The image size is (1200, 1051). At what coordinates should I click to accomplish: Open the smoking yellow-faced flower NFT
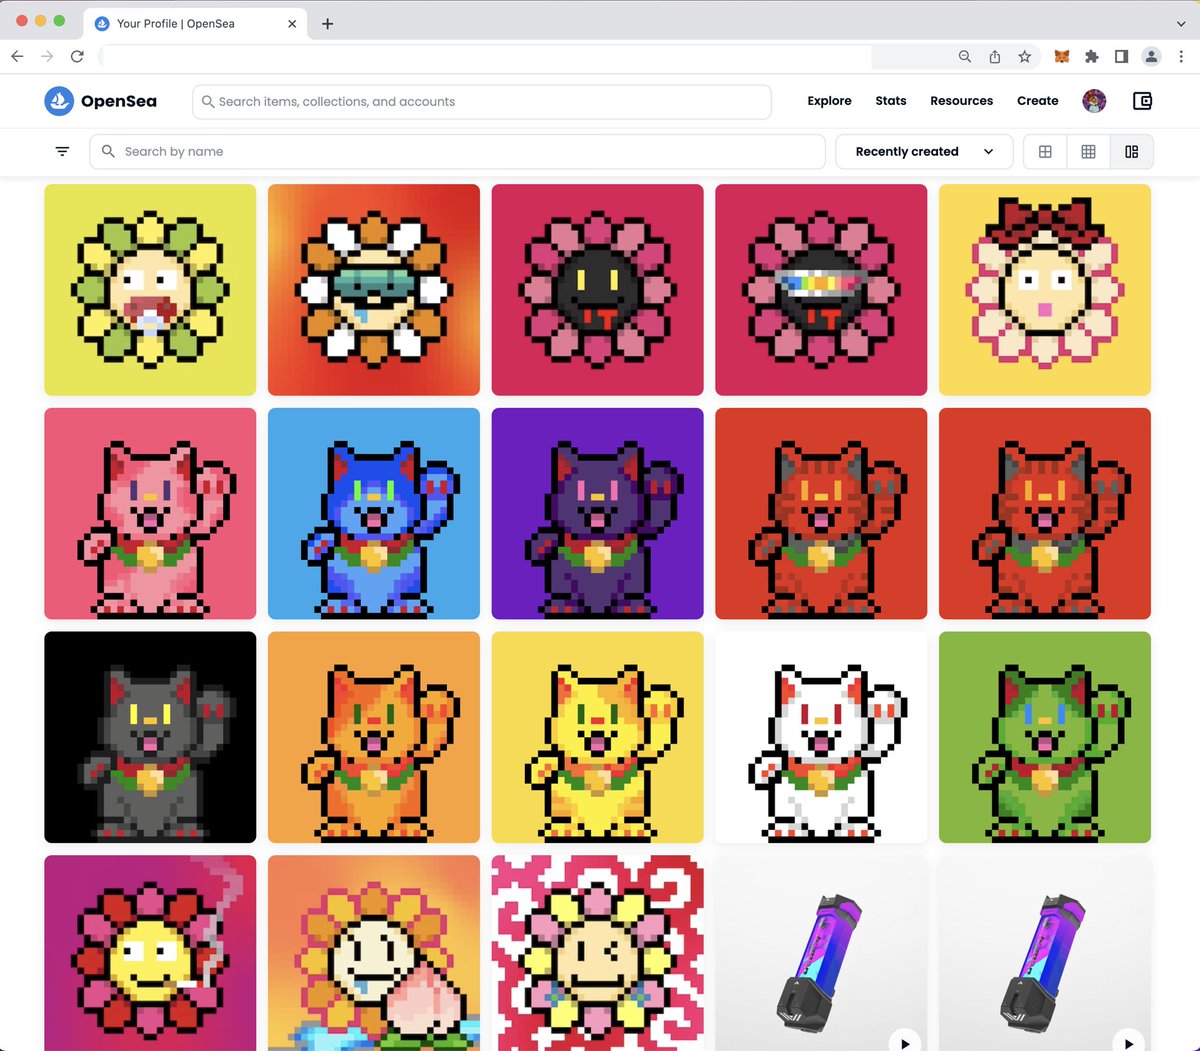150,953
